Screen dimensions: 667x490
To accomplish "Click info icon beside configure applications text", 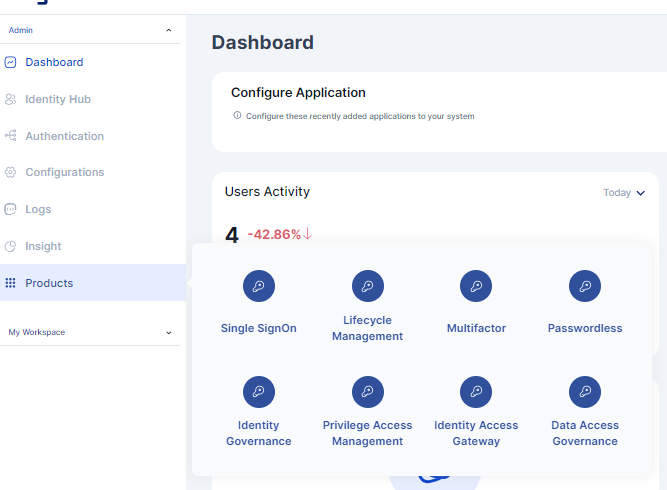I will click(x=237, y=116).
